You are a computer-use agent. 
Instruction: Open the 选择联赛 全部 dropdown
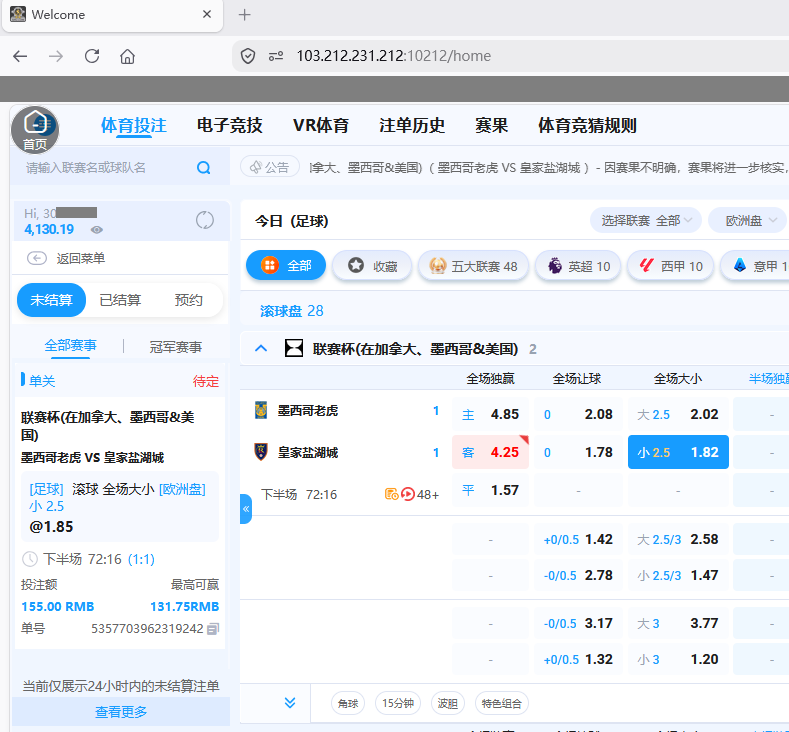click(x=646, y=220)
